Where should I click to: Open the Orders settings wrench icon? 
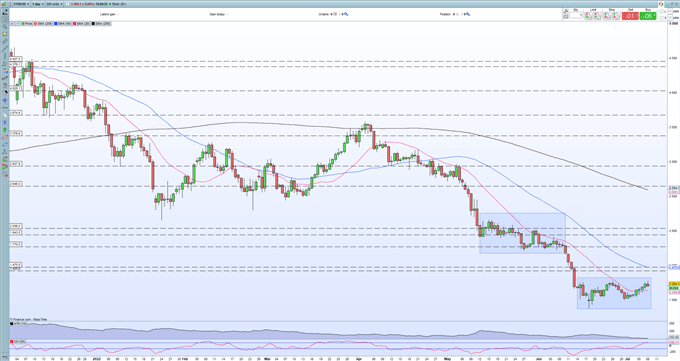pyautogui.click(x=346, y=14)
